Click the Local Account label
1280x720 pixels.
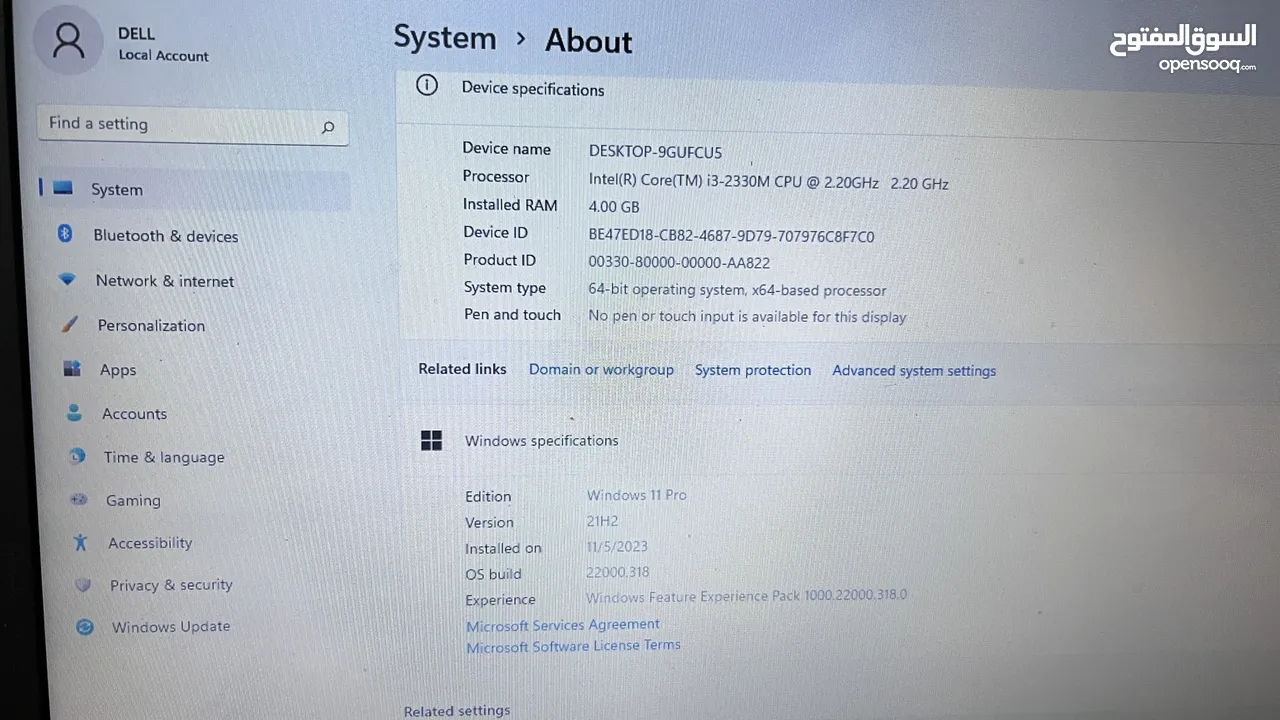[163, 56]
